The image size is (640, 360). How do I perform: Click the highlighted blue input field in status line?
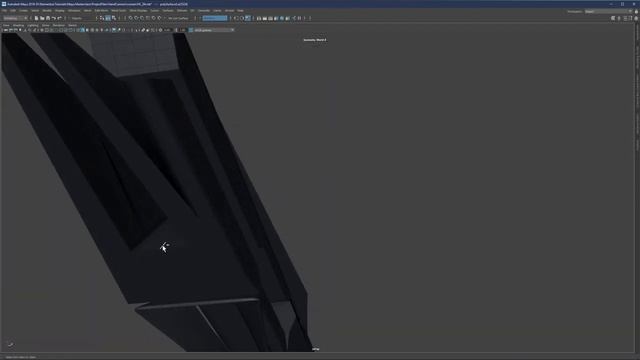coord(215,18)
